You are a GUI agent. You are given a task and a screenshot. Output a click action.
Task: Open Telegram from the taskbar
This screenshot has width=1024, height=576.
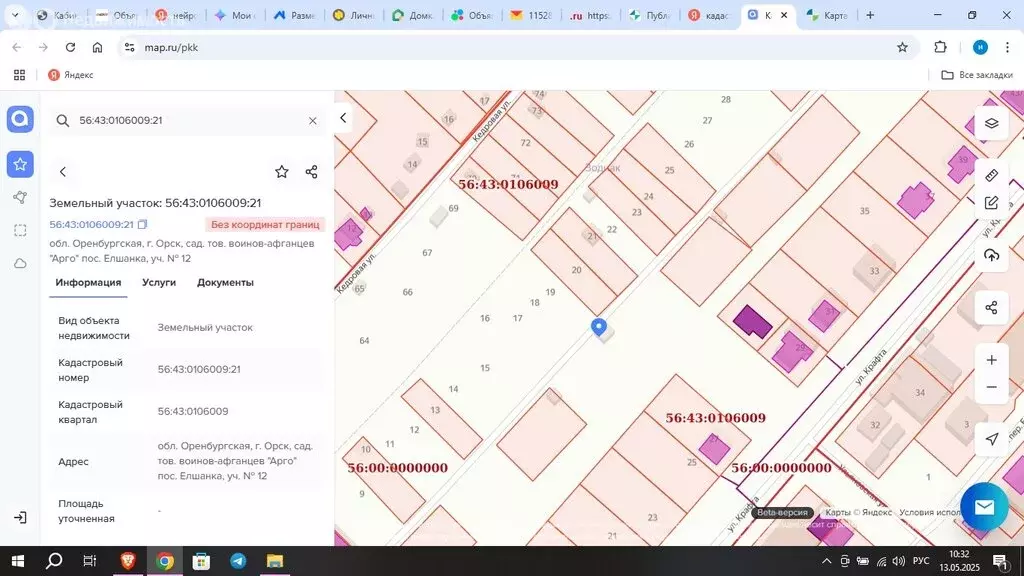point(238,561)
